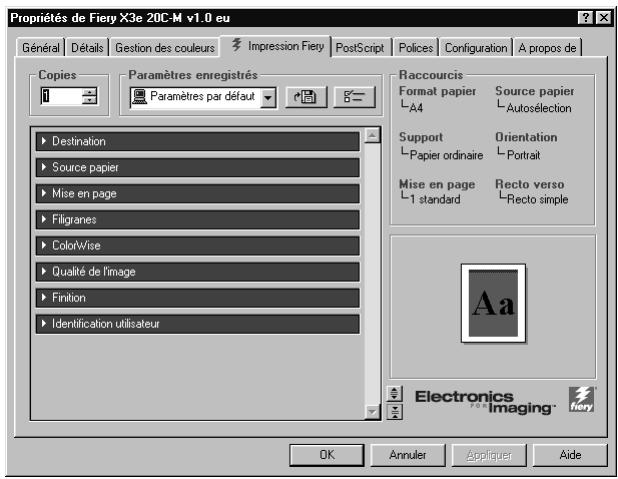Expand the Identification utilisateur section
Viewport: 618px width, 479px height.
[197, 324]
